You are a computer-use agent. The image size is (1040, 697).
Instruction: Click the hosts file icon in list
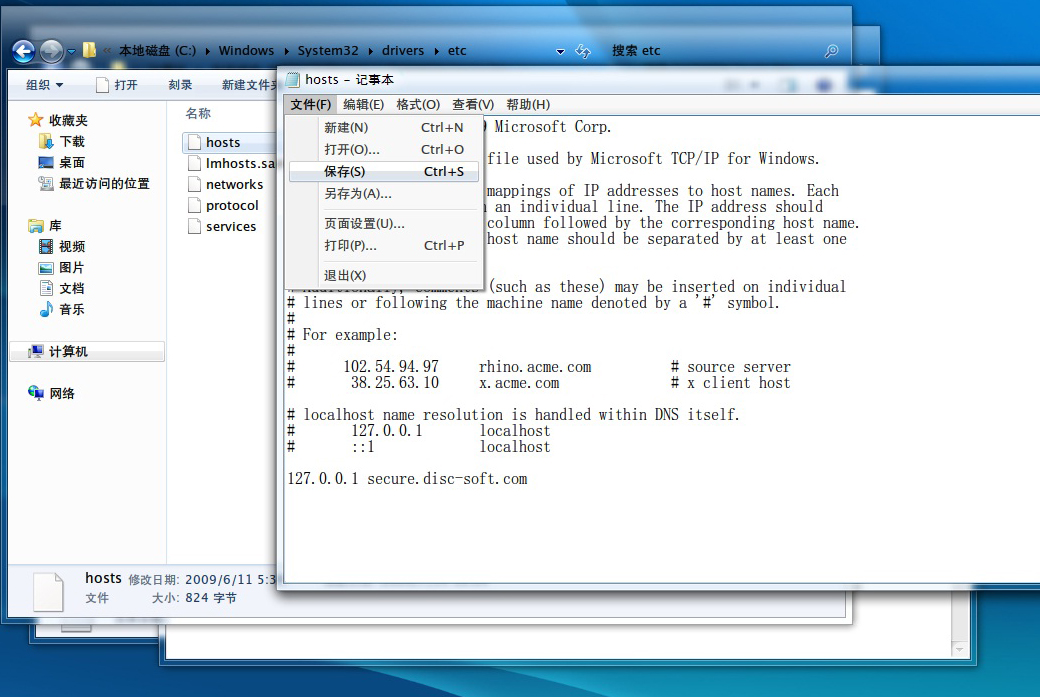pyautogui.click(x=194, y=143)
